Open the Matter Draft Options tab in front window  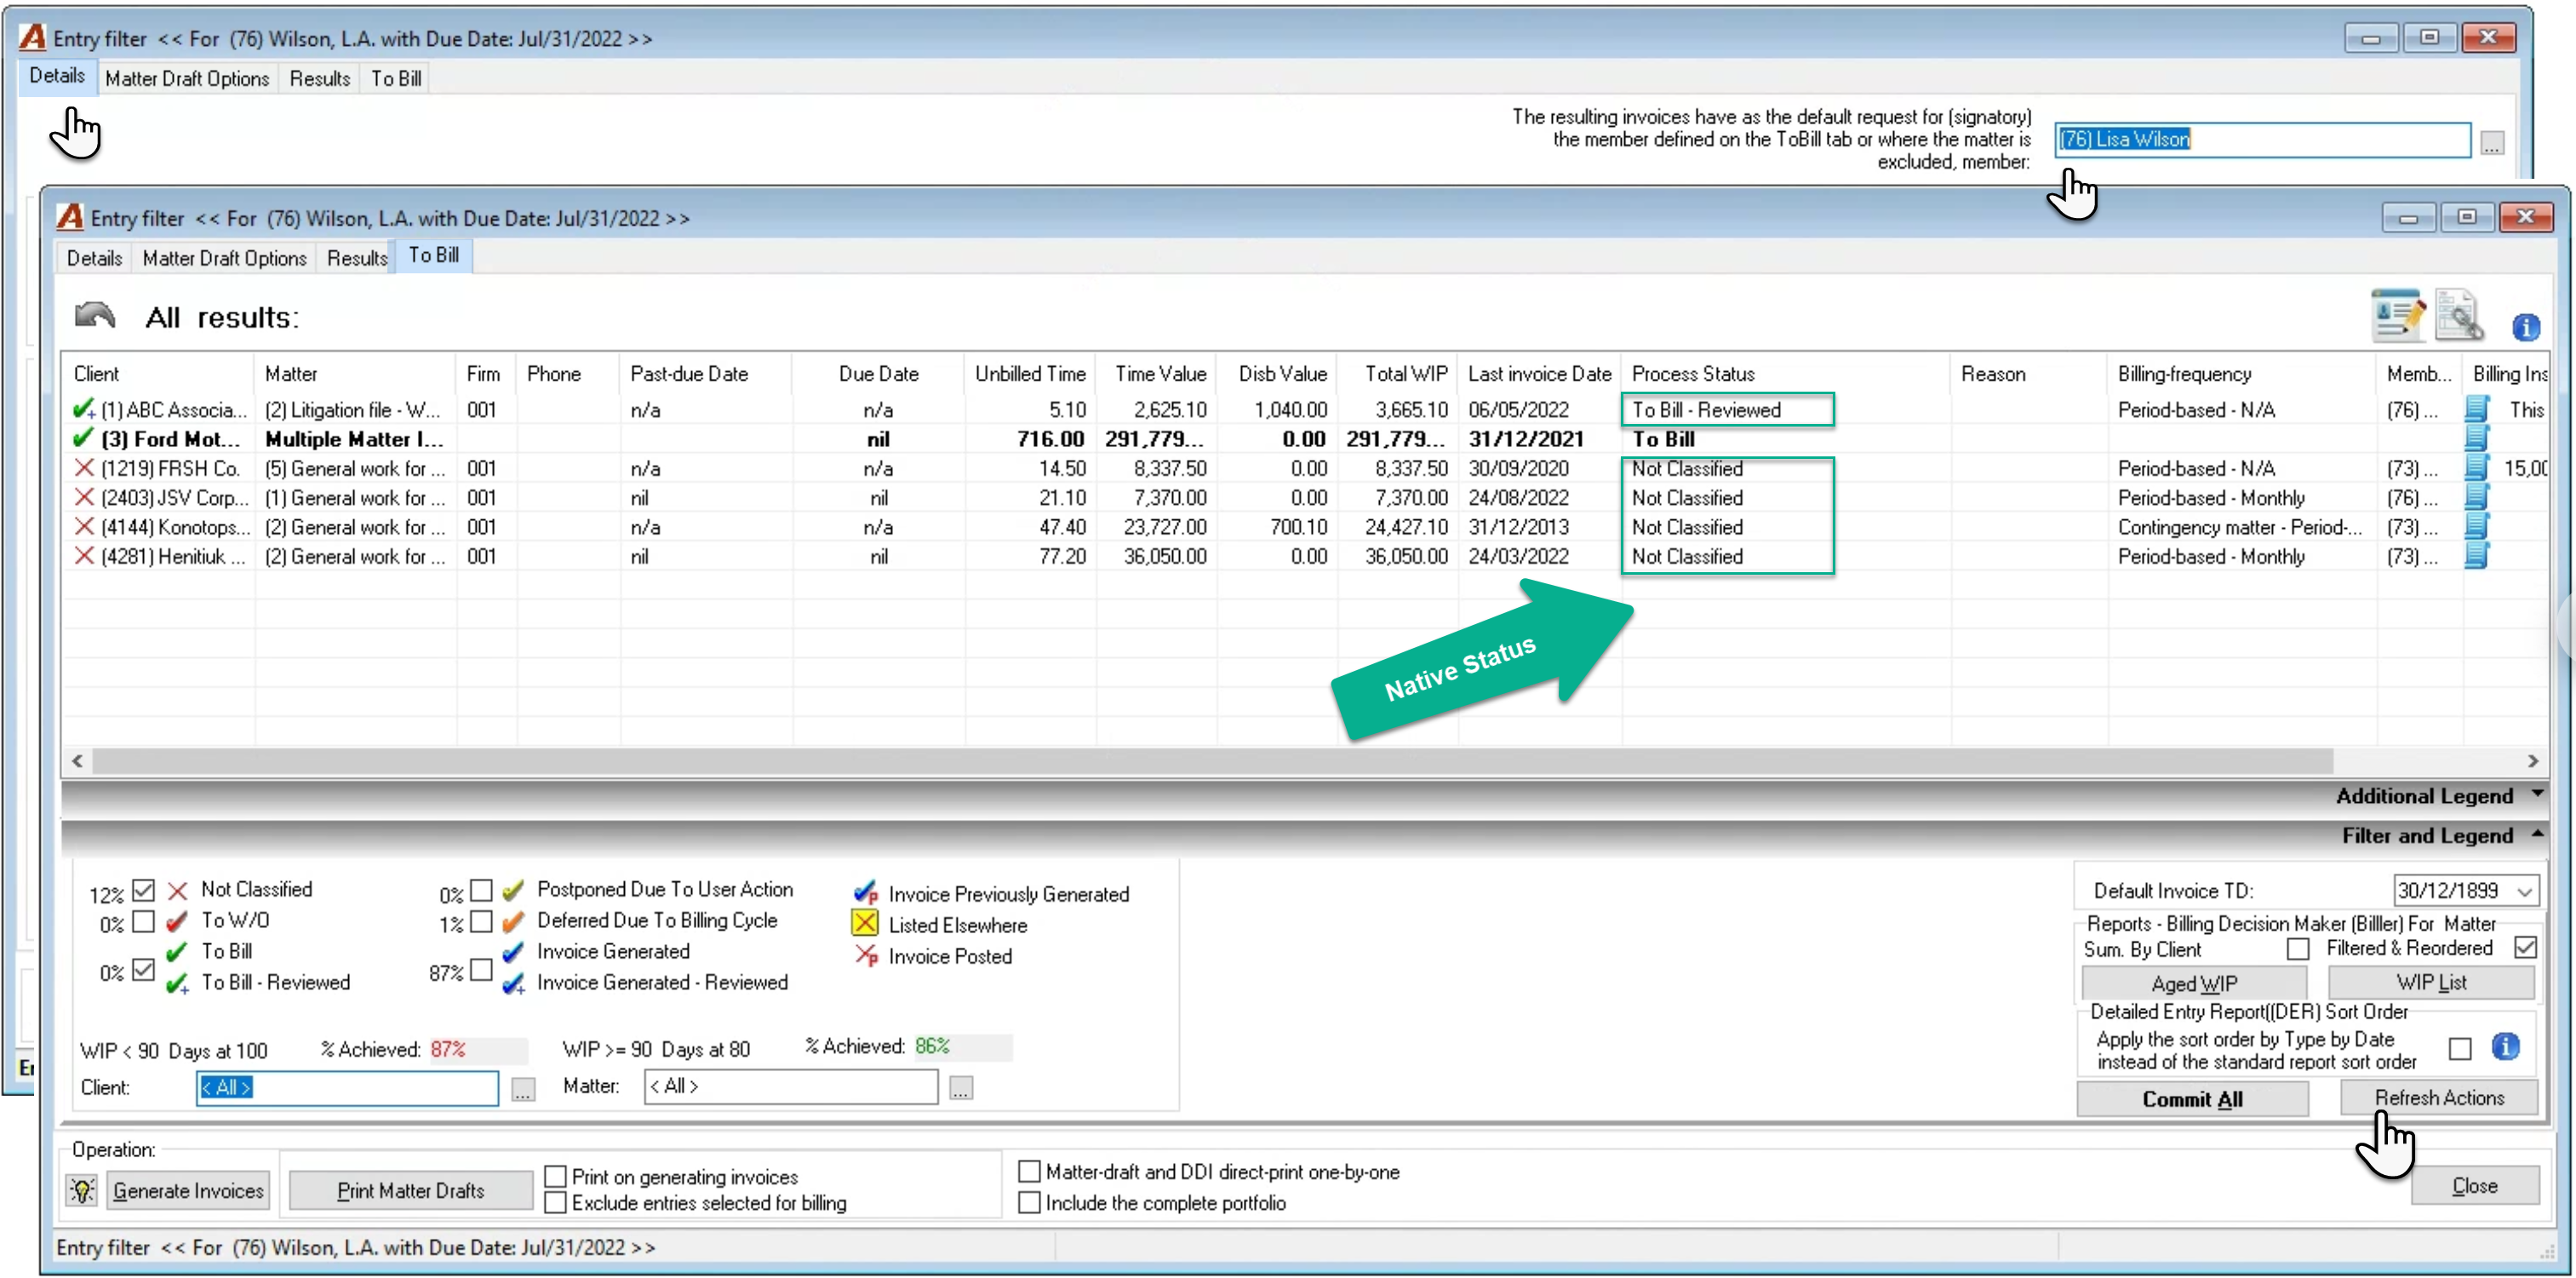click(224, 258)
